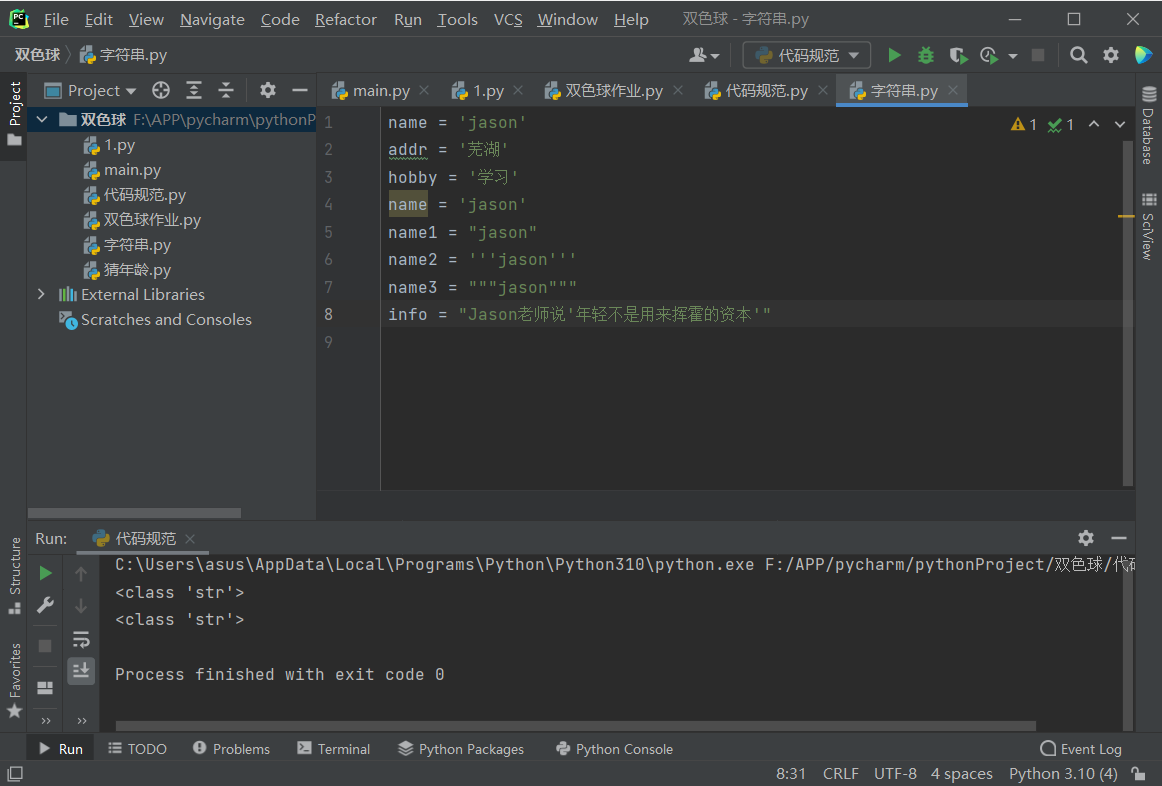Toggle soft-wrap in the Run console

pos(81,639)
